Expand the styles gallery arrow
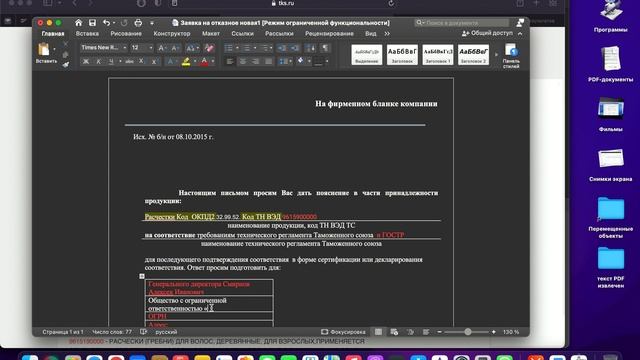Screen dimensions: 640x360 496,55
